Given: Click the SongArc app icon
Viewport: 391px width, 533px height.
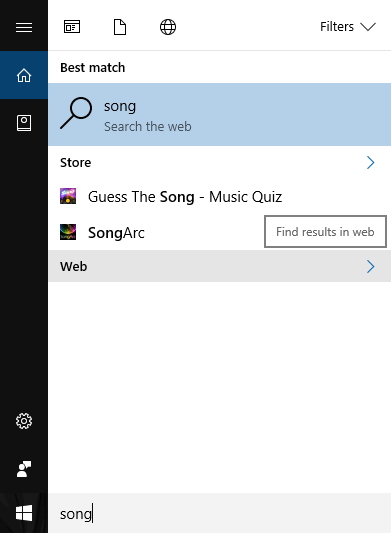Looking at the screenshot, I should tap(68, 232).
